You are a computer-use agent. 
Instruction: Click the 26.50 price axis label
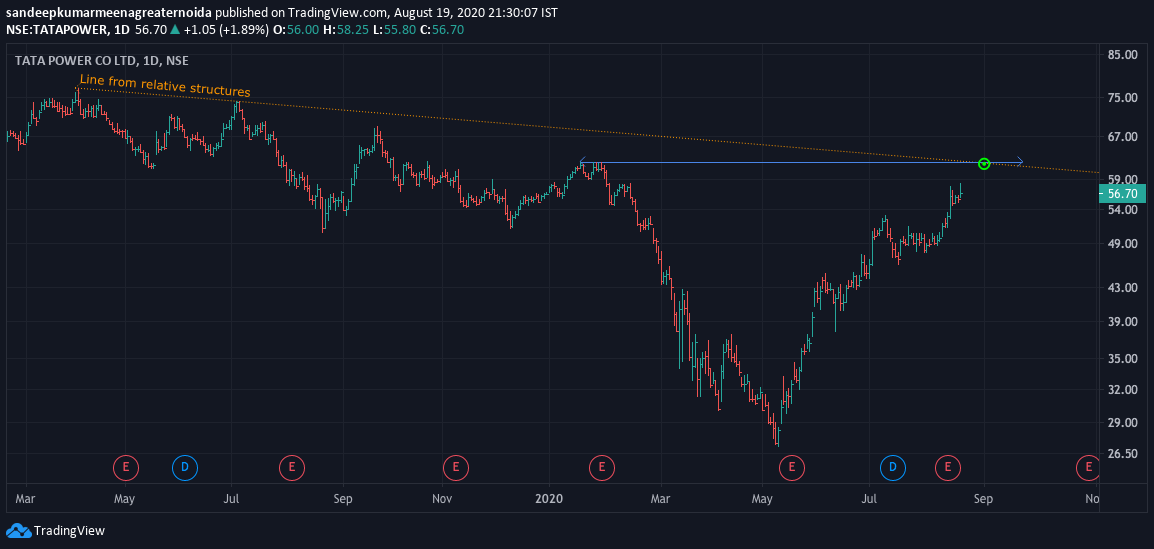pos(1122,453)
